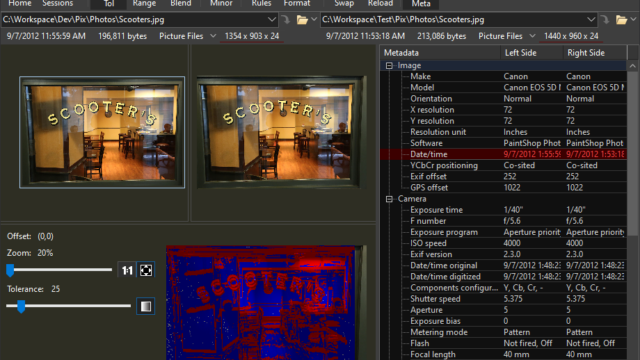Select the Exif offset row
Screen dimensions: 640x360
click(x=504, y=176)
